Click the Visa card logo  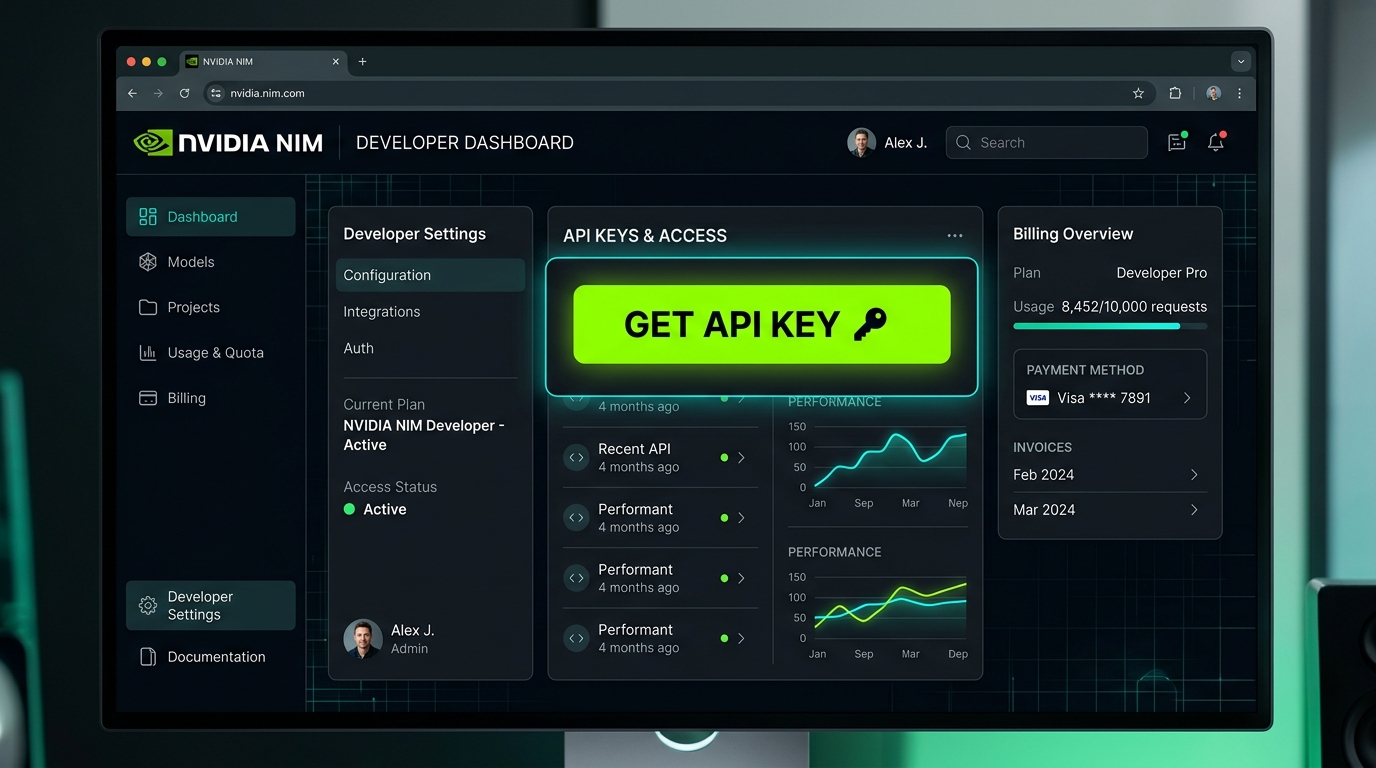(1038, 398)
